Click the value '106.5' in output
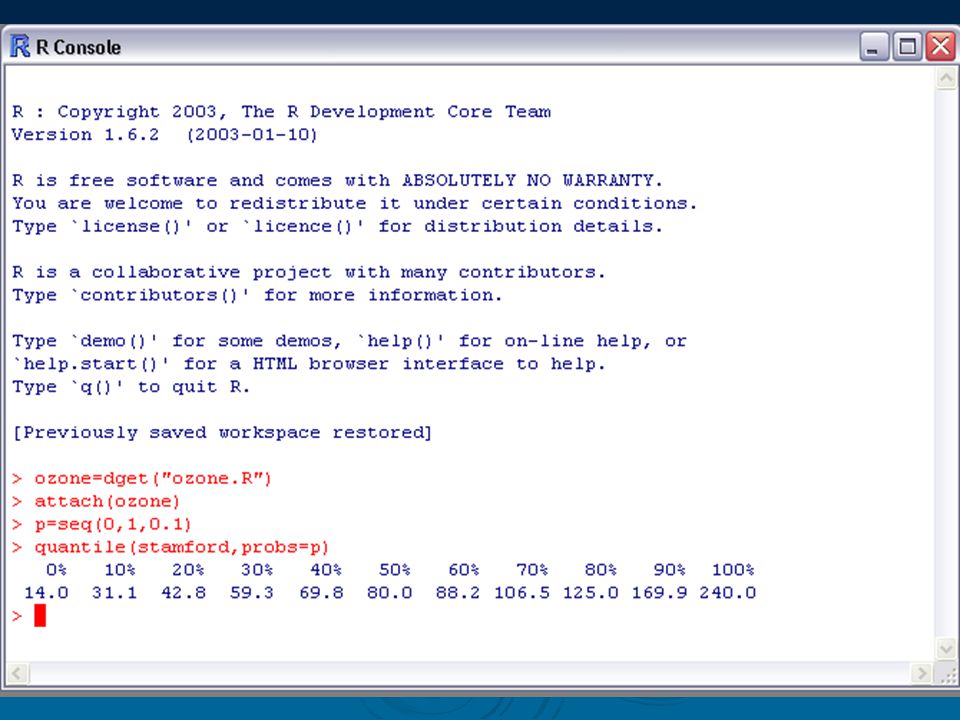 click(x=522, y=593)
